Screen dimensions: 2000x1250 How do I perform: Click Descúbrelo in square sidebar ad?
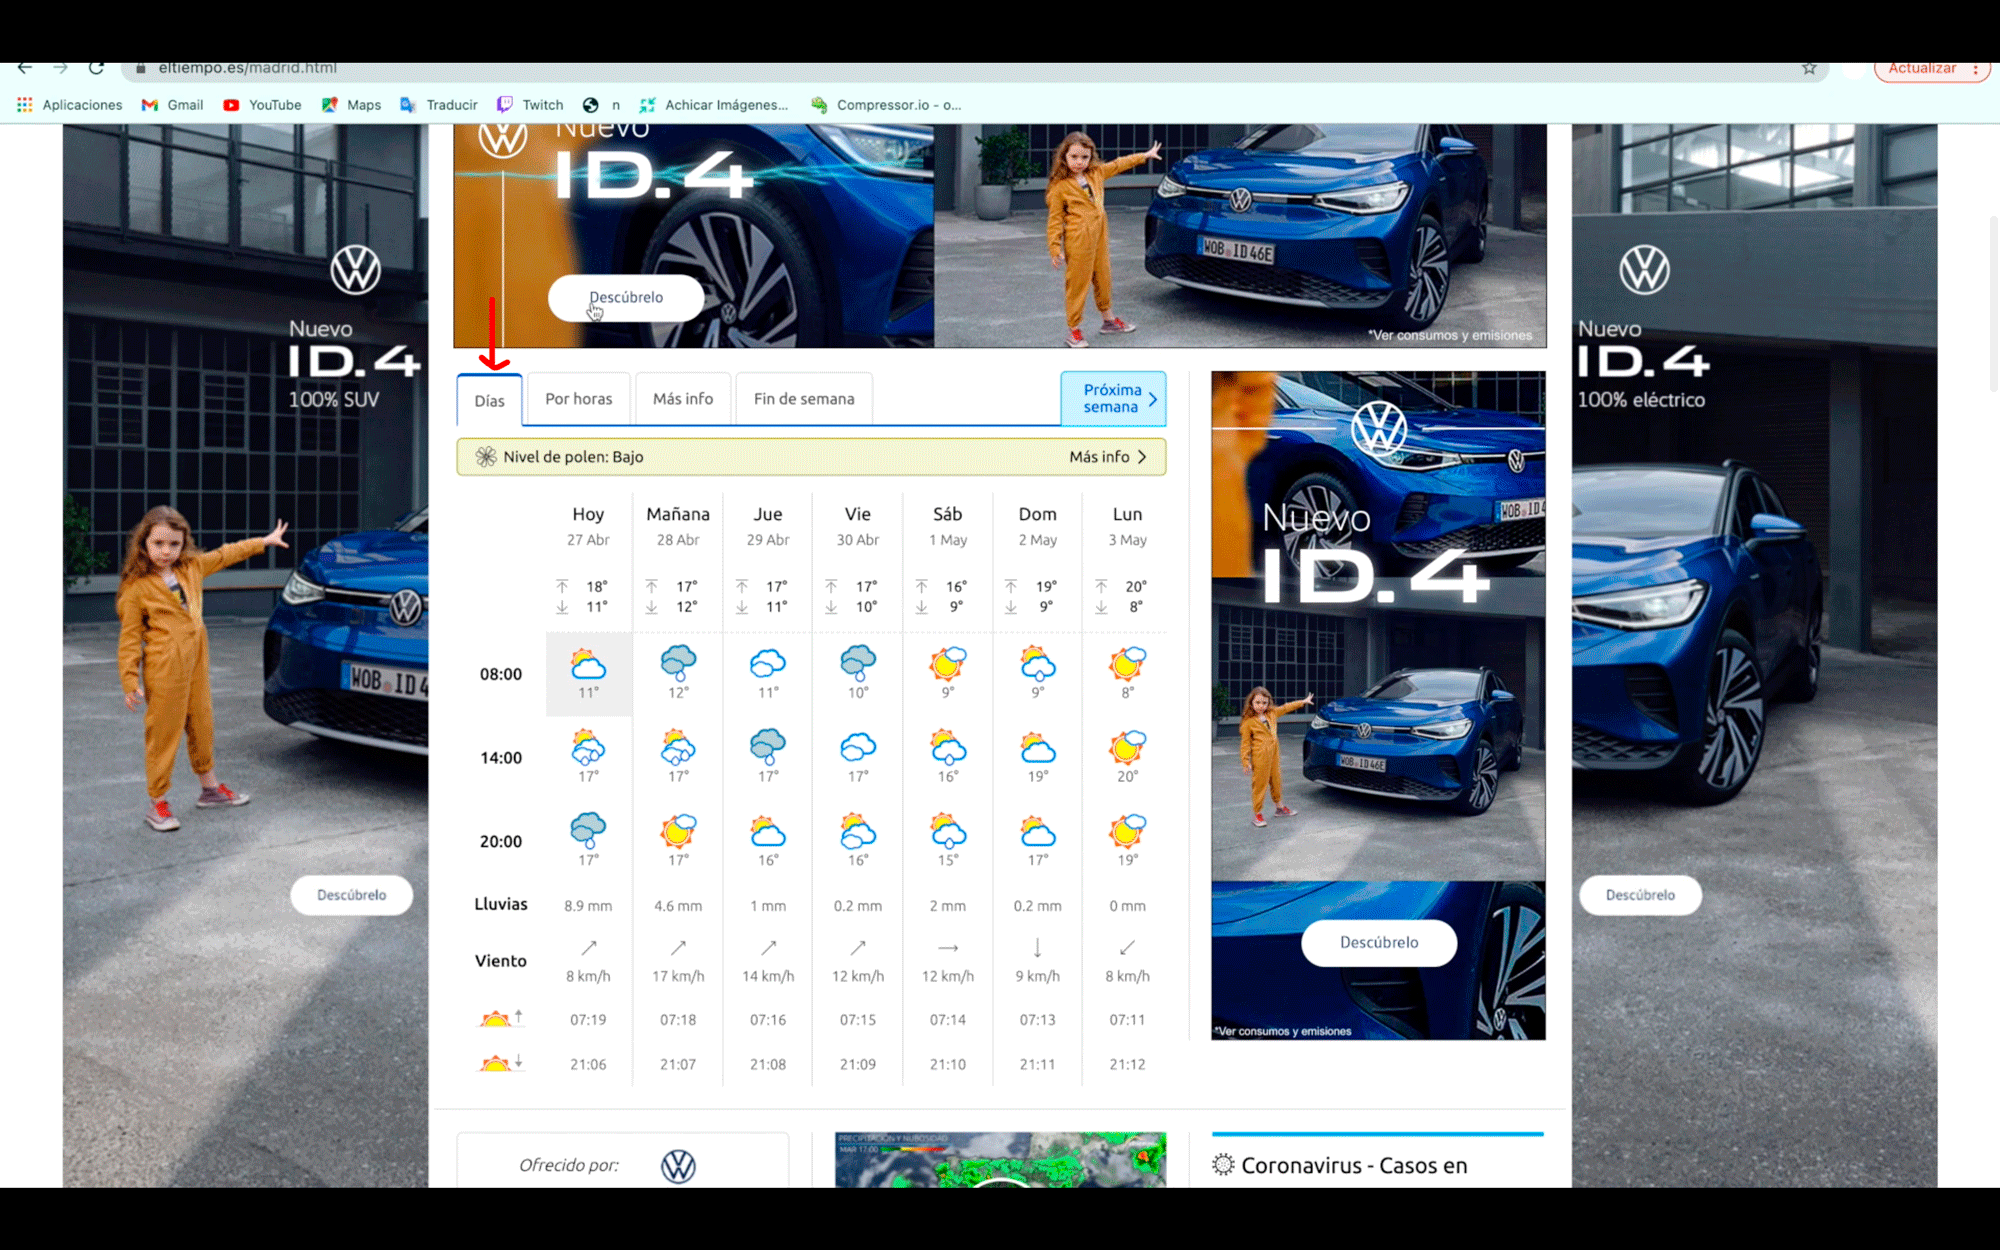1379,943
